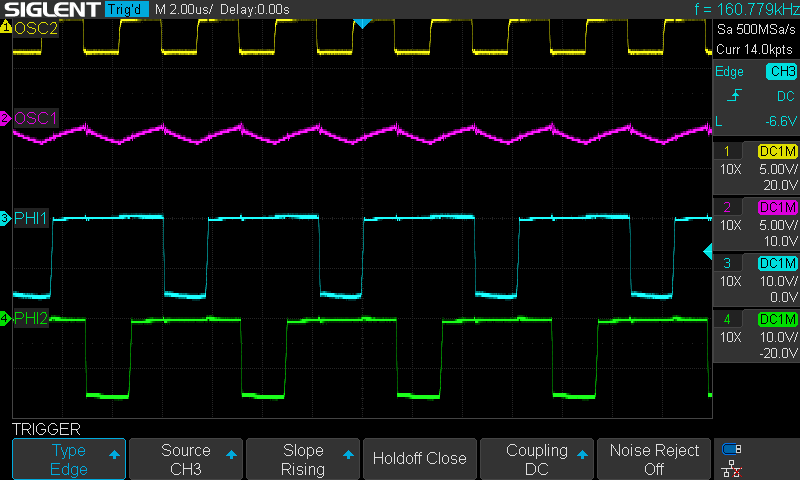Image resolution: width=800 pixels, height=480 pixels.
Task: Click channel 3 offset 0.0V value
Action: tap(784, 297)
